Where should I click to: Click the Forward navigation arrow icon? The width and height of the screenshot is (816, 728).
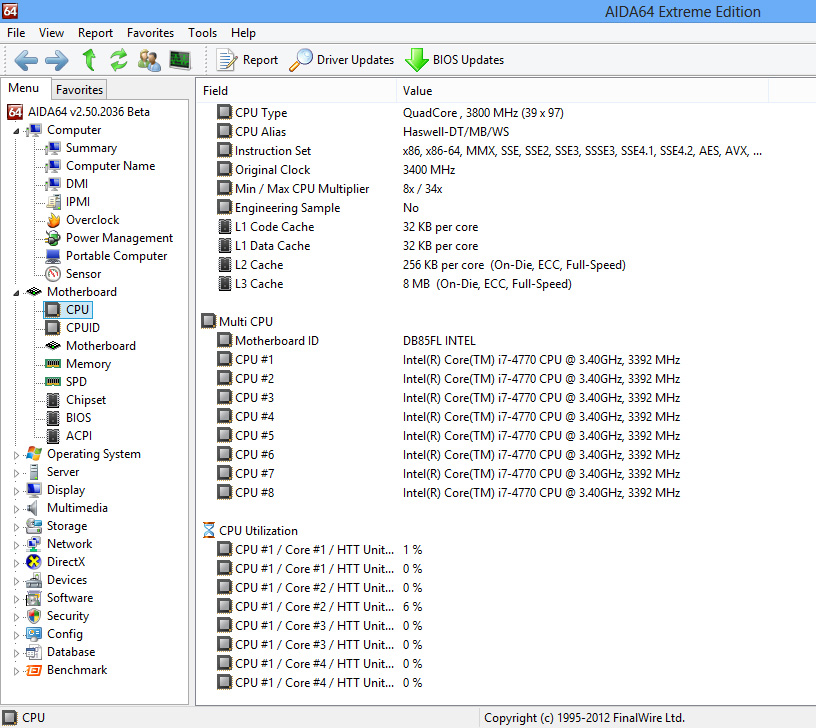coord(57,60)
